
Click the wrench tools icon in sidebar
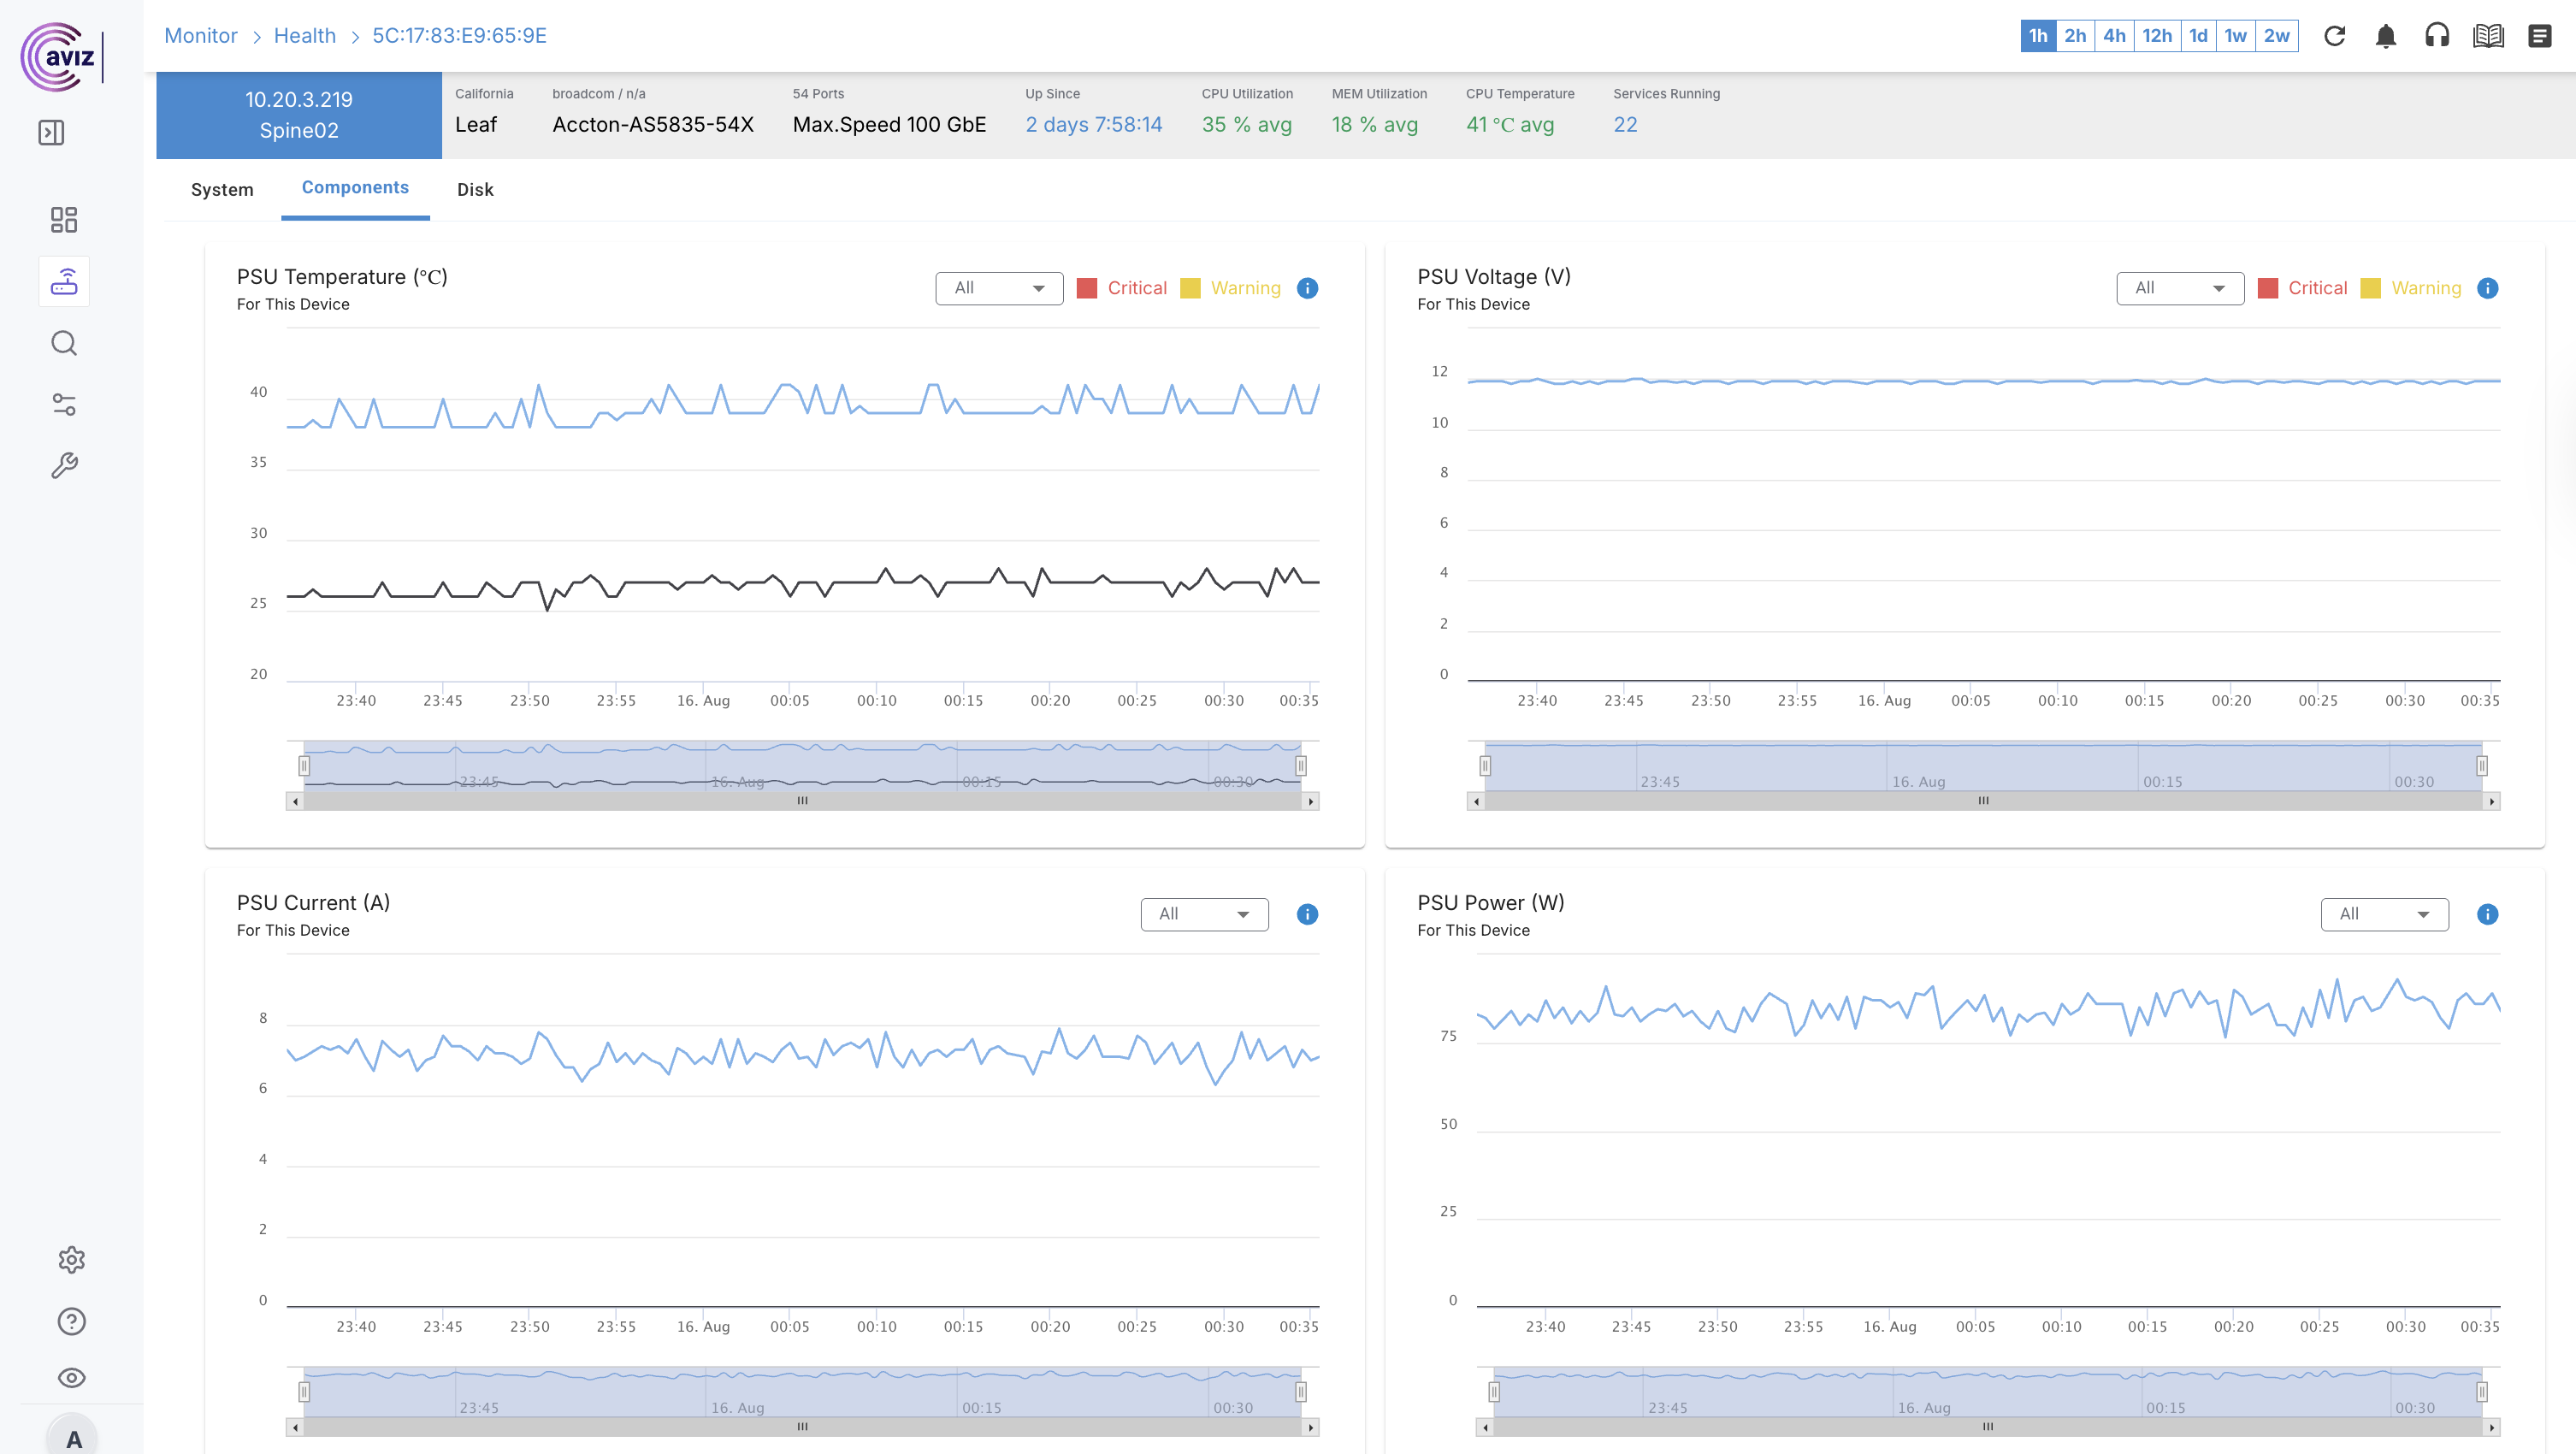click(64, 465)
